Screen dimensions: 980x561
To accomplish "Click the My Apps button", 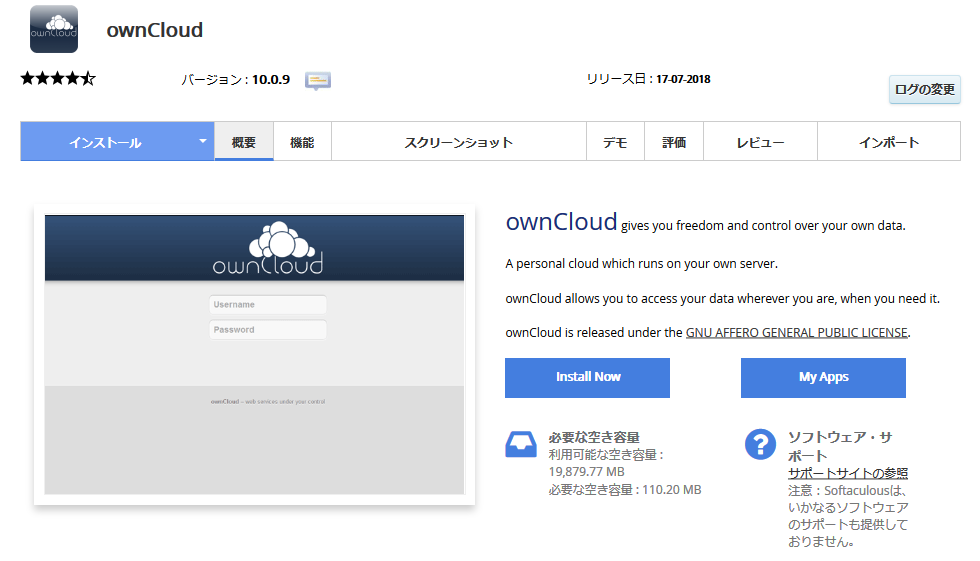I will coord(823,377).
